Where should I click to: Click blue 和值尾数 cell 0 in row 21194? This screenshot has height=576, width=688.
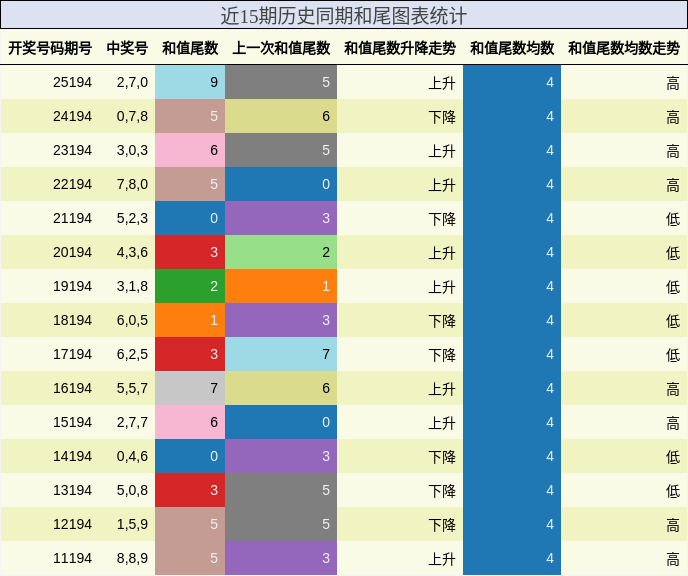pos(190,218)
